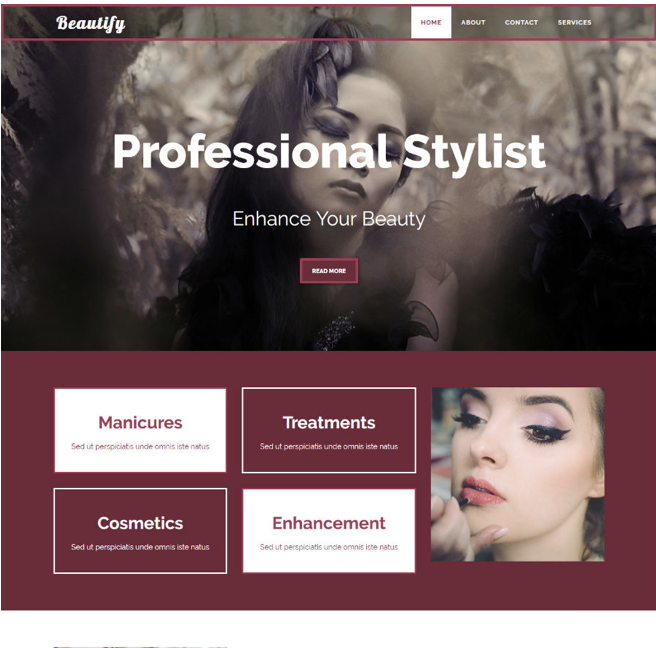Viewport: 656px width, 648px height.
Task: Click description text under Manicures
Action: tap(140, 446)
